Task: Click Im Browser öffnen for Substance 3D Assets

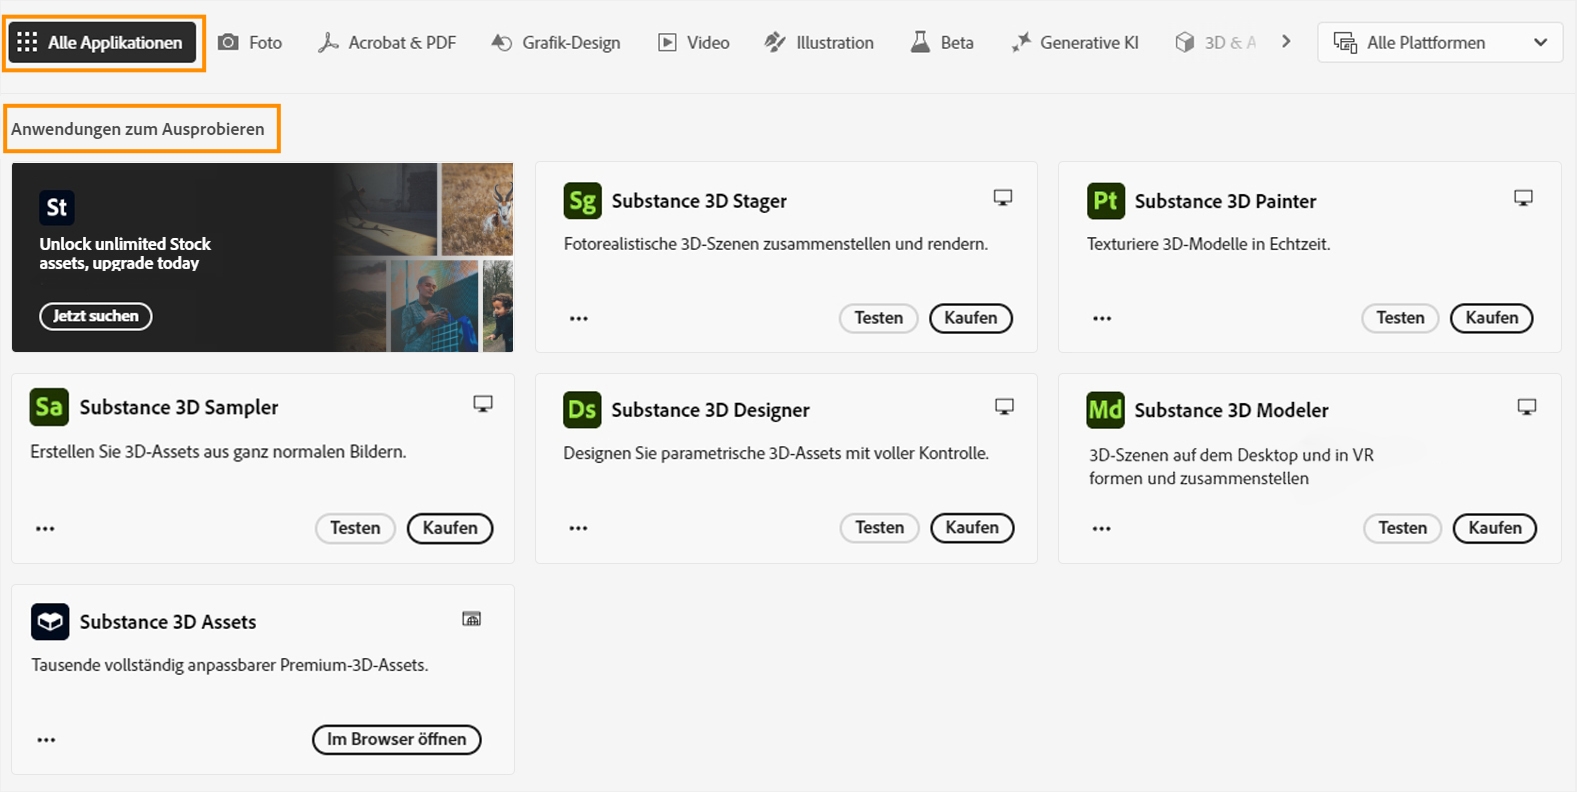Action: [397, 739]
